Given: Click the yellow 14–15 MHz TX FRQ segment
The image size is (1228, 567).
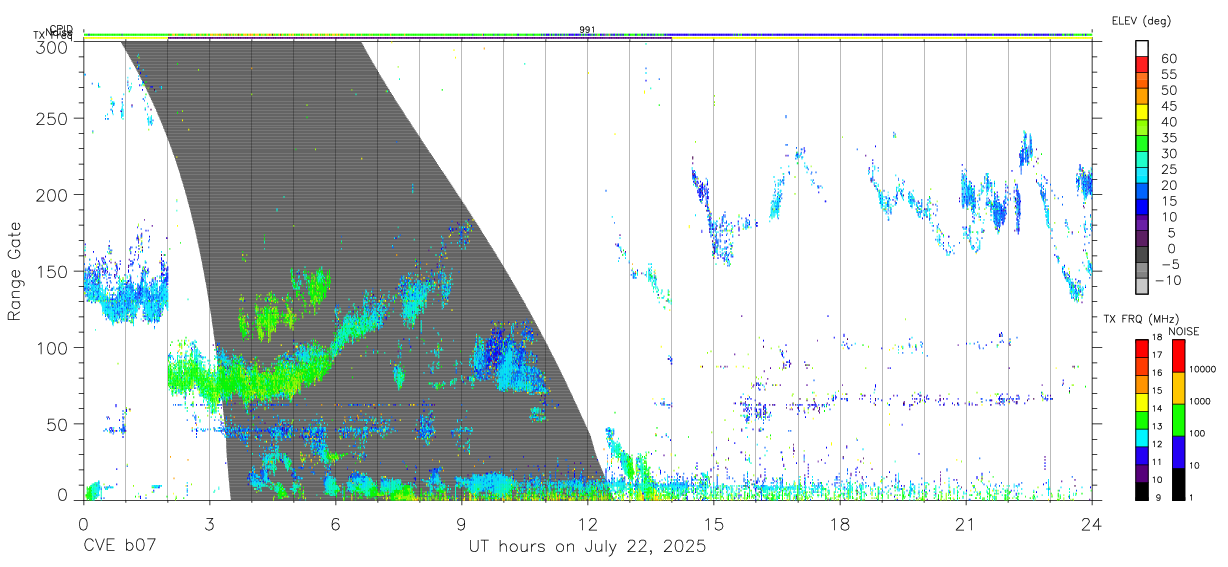Looking at the screenshot, I should (1142, 400).
